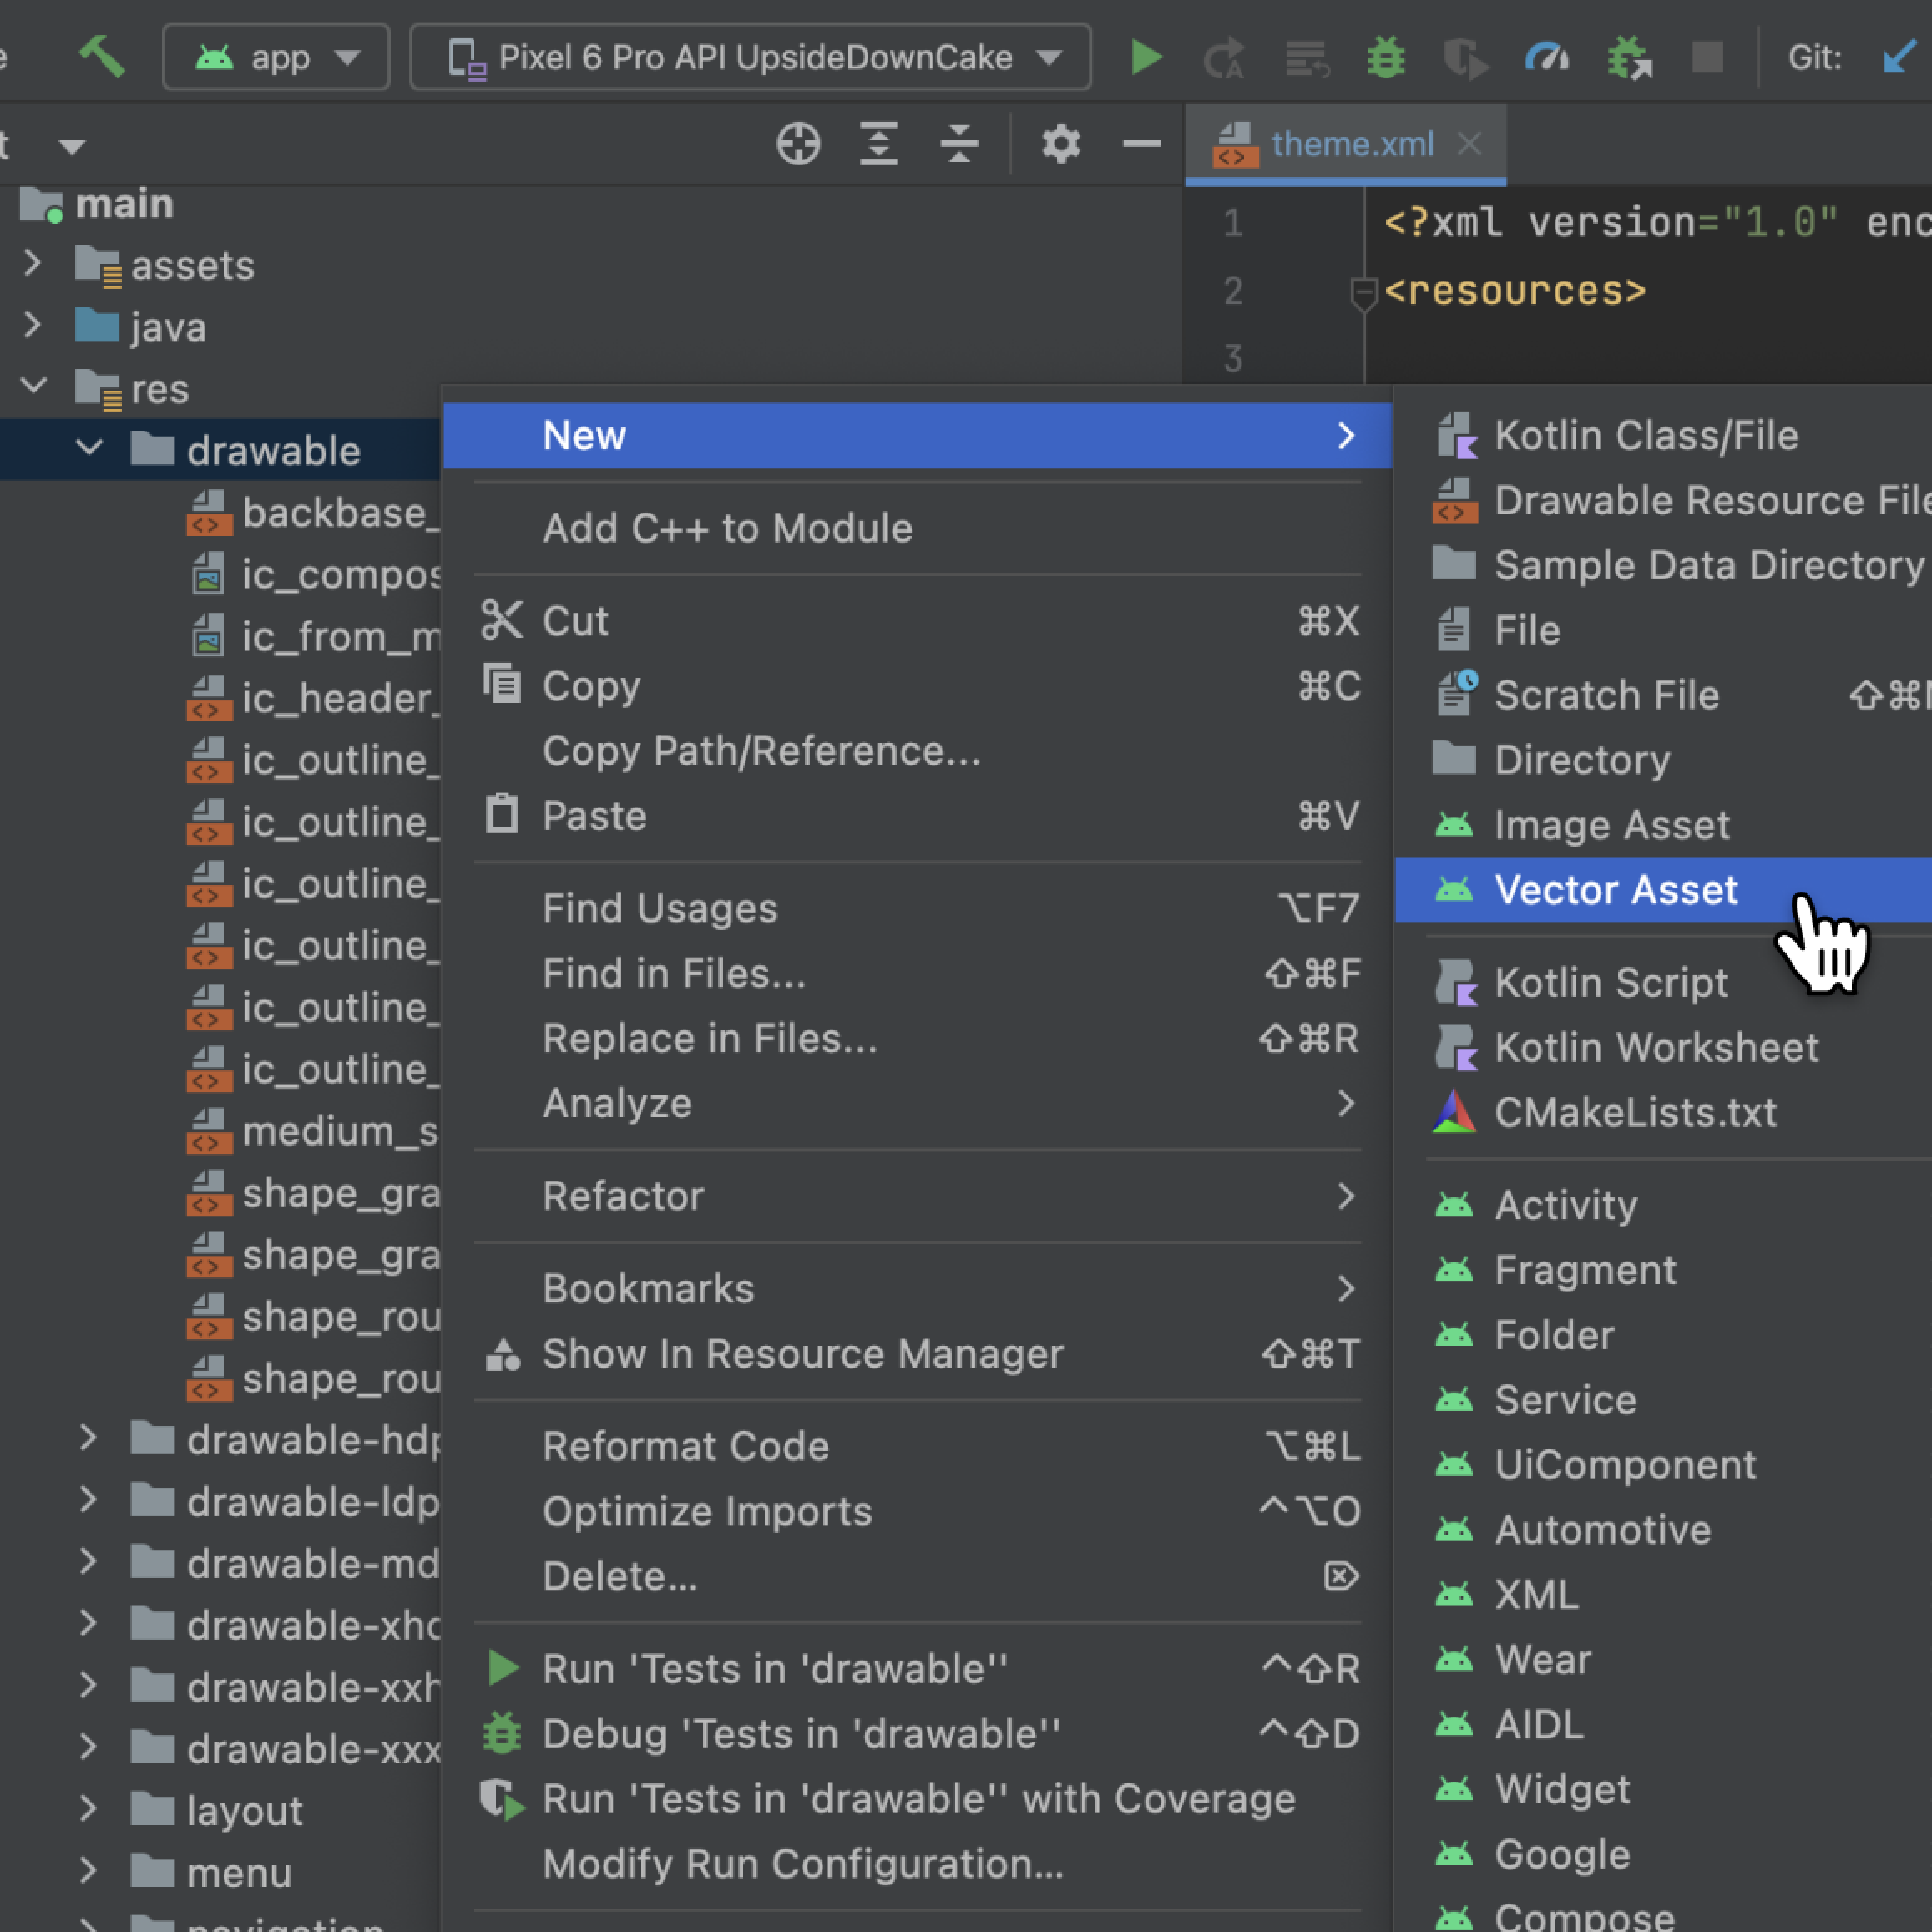Open the app run configuration dropdown

276,58
